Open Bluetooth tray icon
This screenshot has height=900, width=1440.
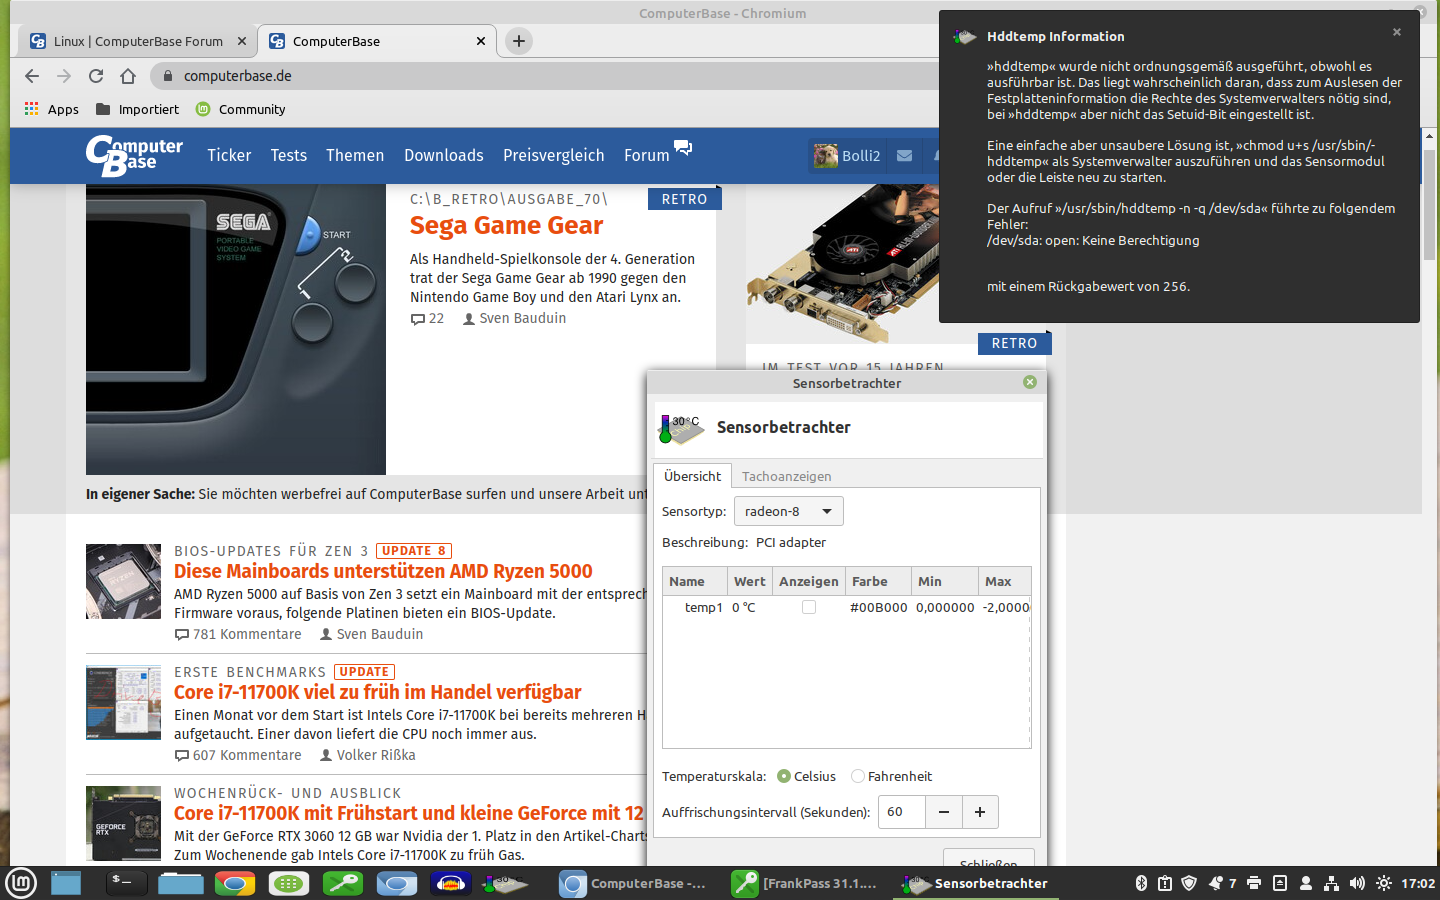click(1141, 883)
